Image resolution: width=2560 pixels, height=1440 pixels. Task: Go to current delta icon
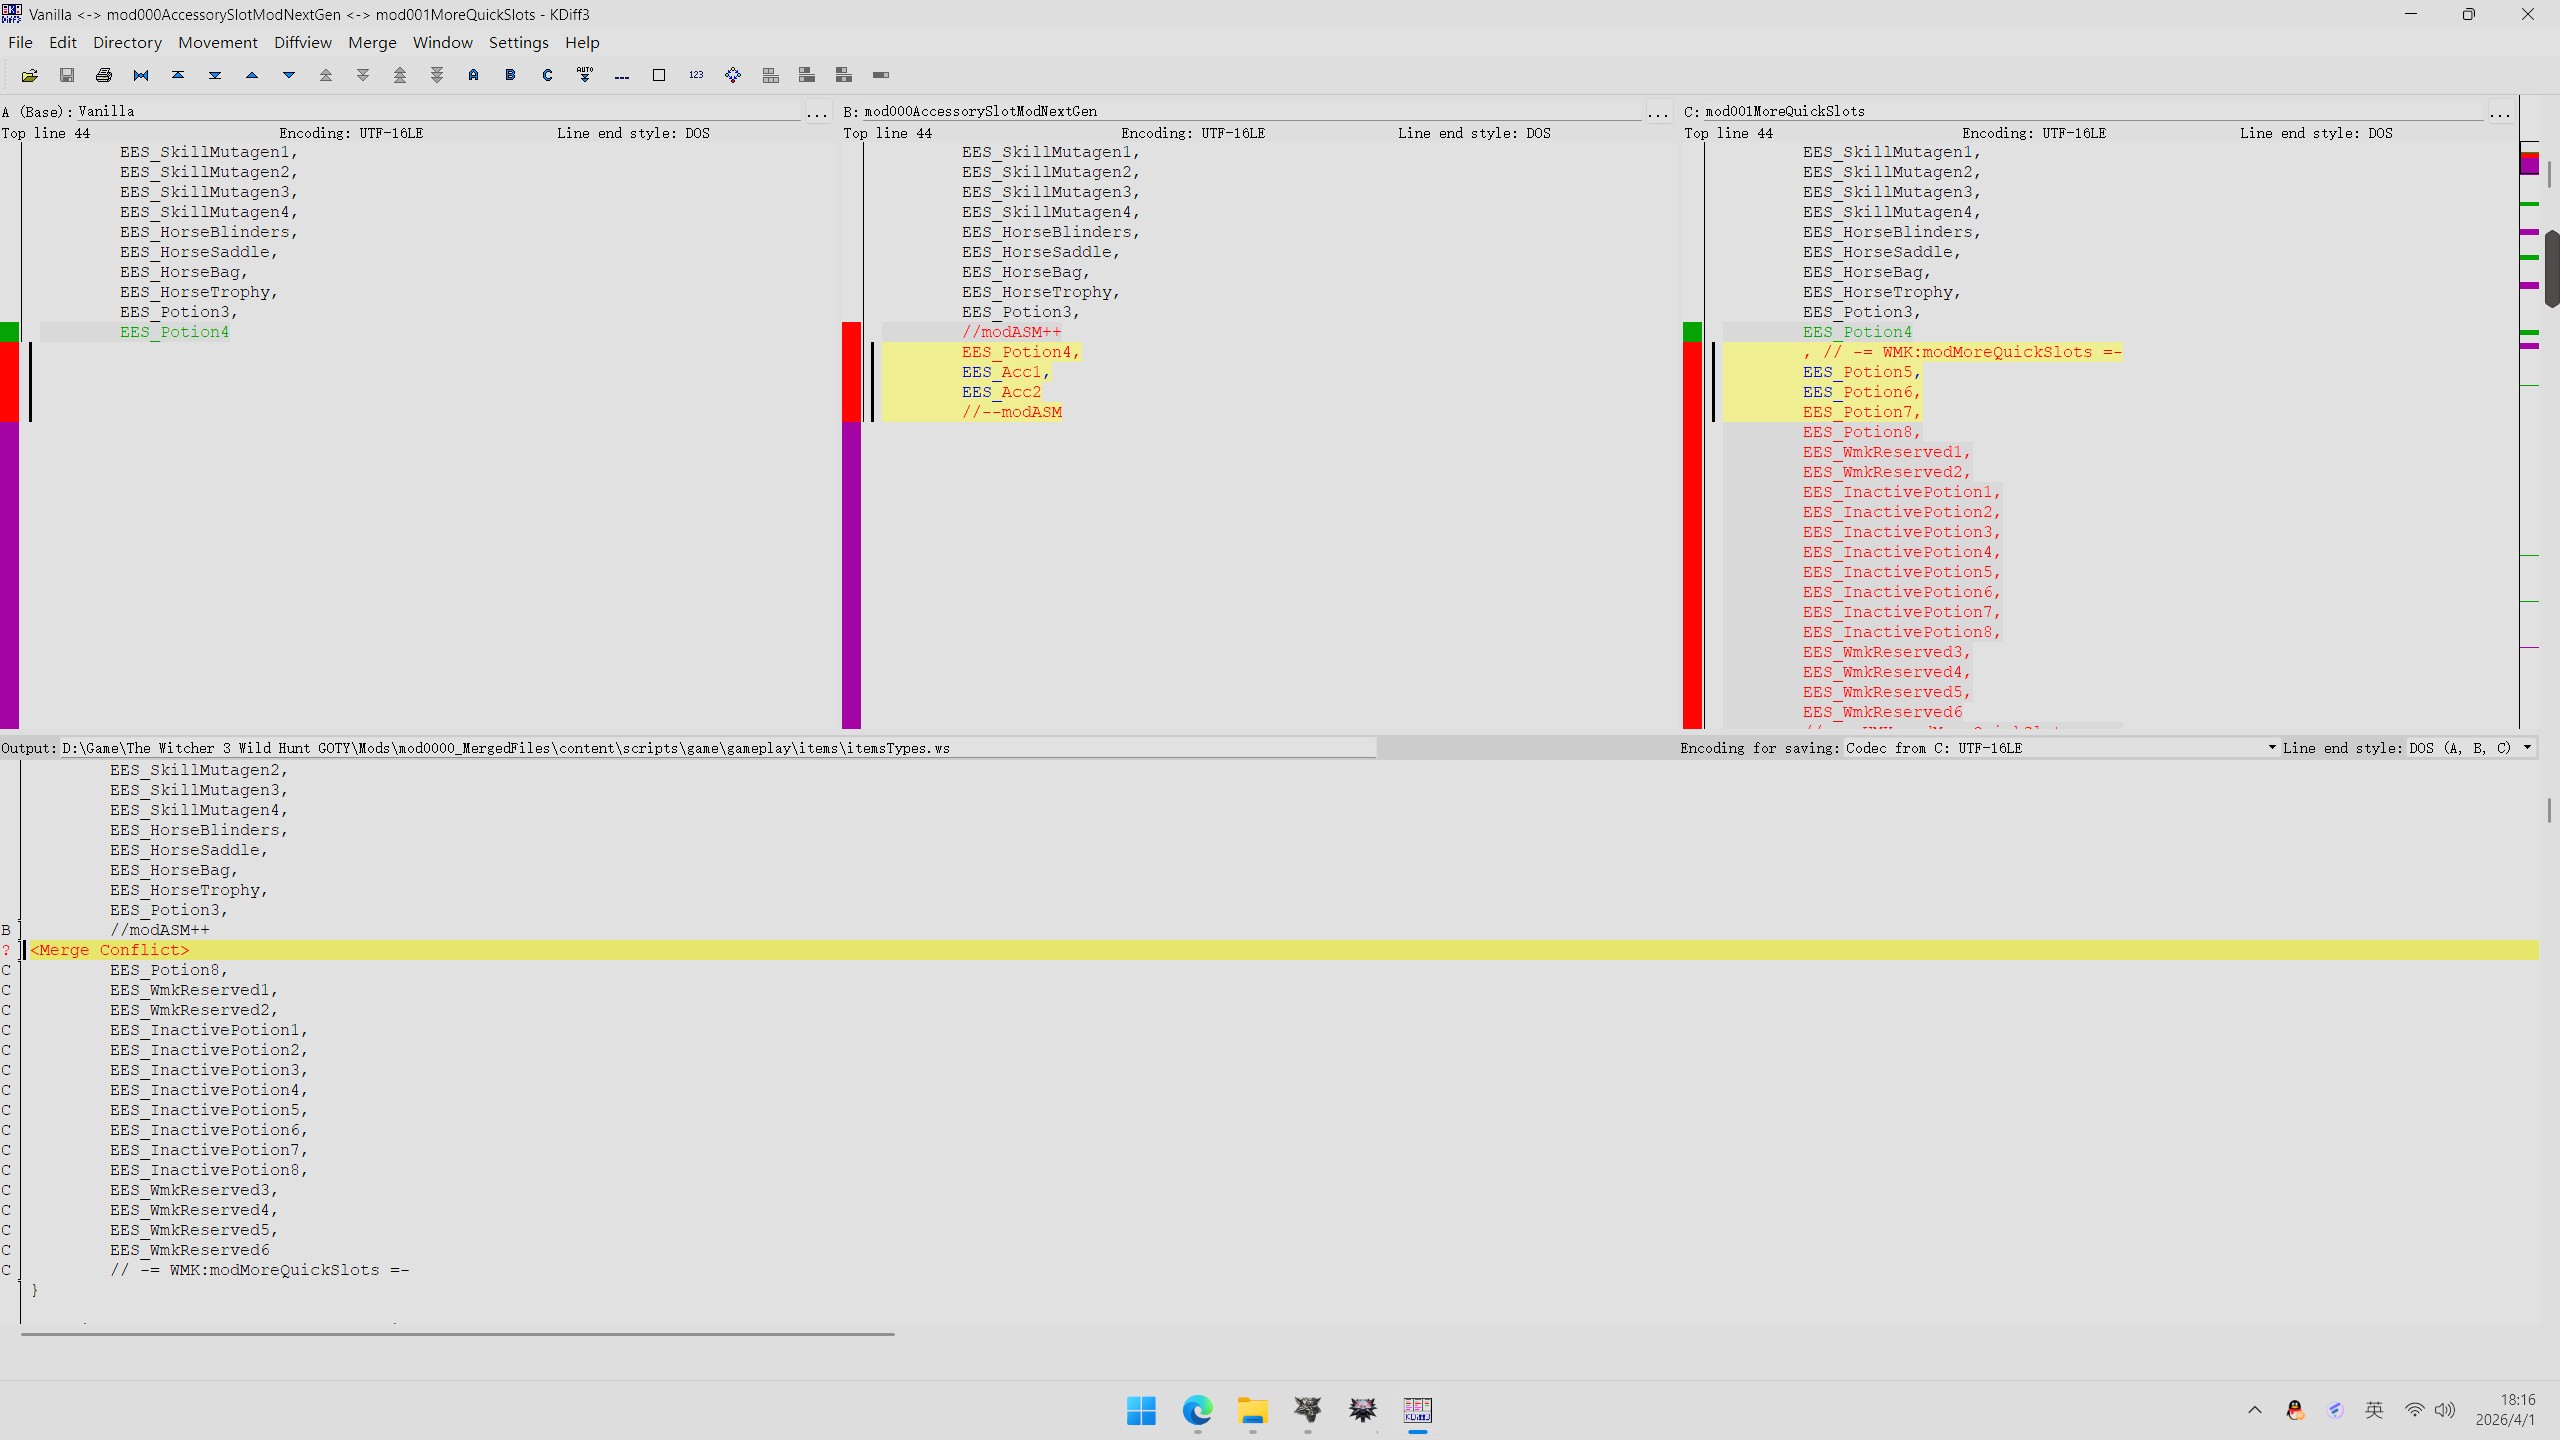[x=141, y=75]
